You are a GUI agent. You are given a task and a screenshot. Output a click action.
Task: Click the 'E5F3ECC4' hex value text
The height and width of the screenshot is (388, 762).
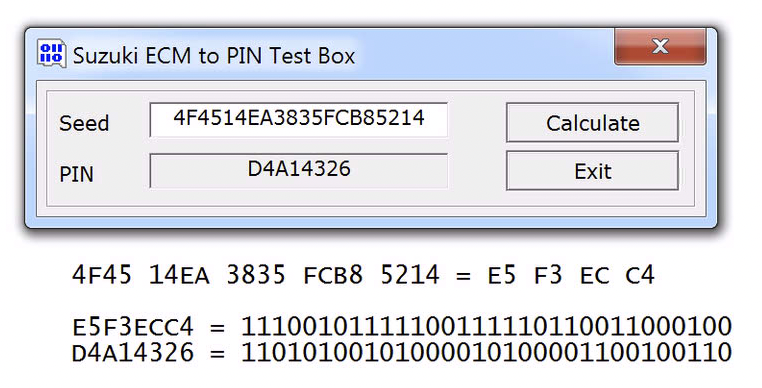pyautogui.click(x=133, y=327)
